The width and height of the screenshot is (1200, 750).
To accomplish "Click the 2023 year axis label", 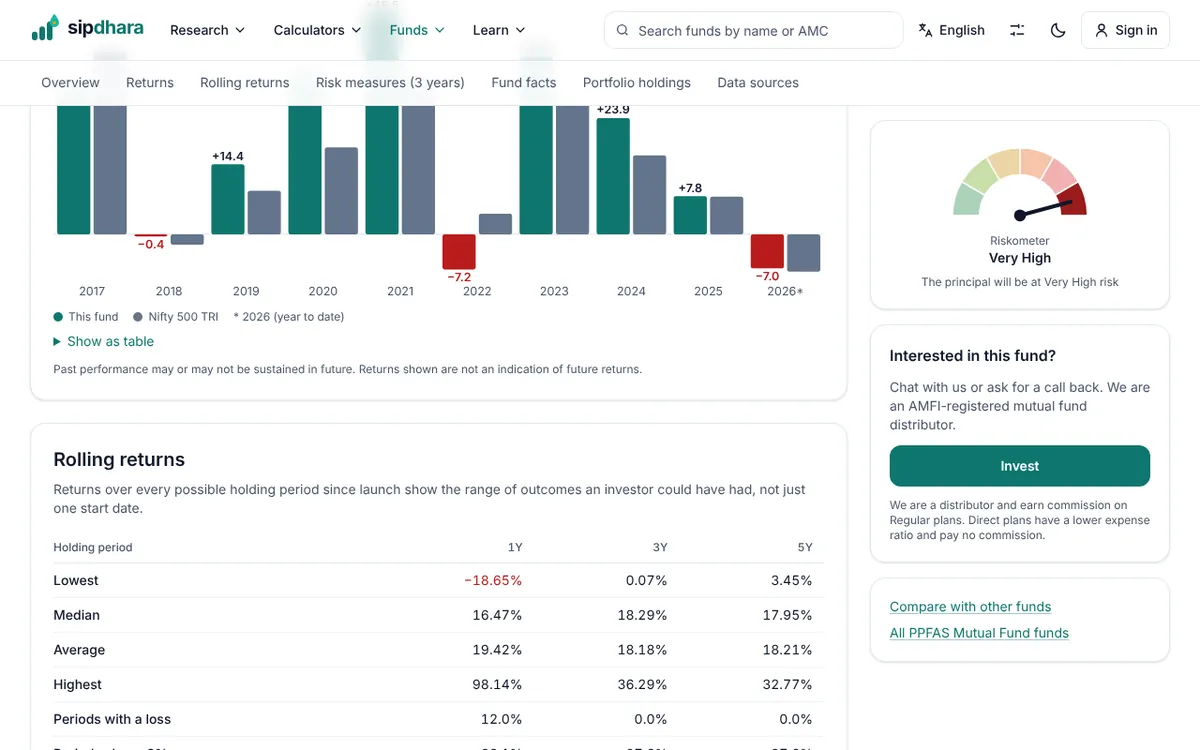I will [x=554, y=291].
